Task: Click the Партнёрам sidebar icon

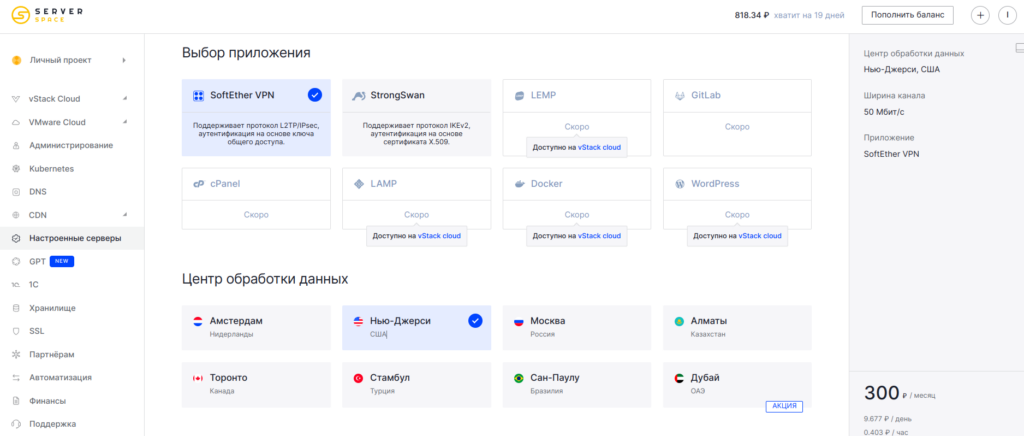Action: point(16,354)
